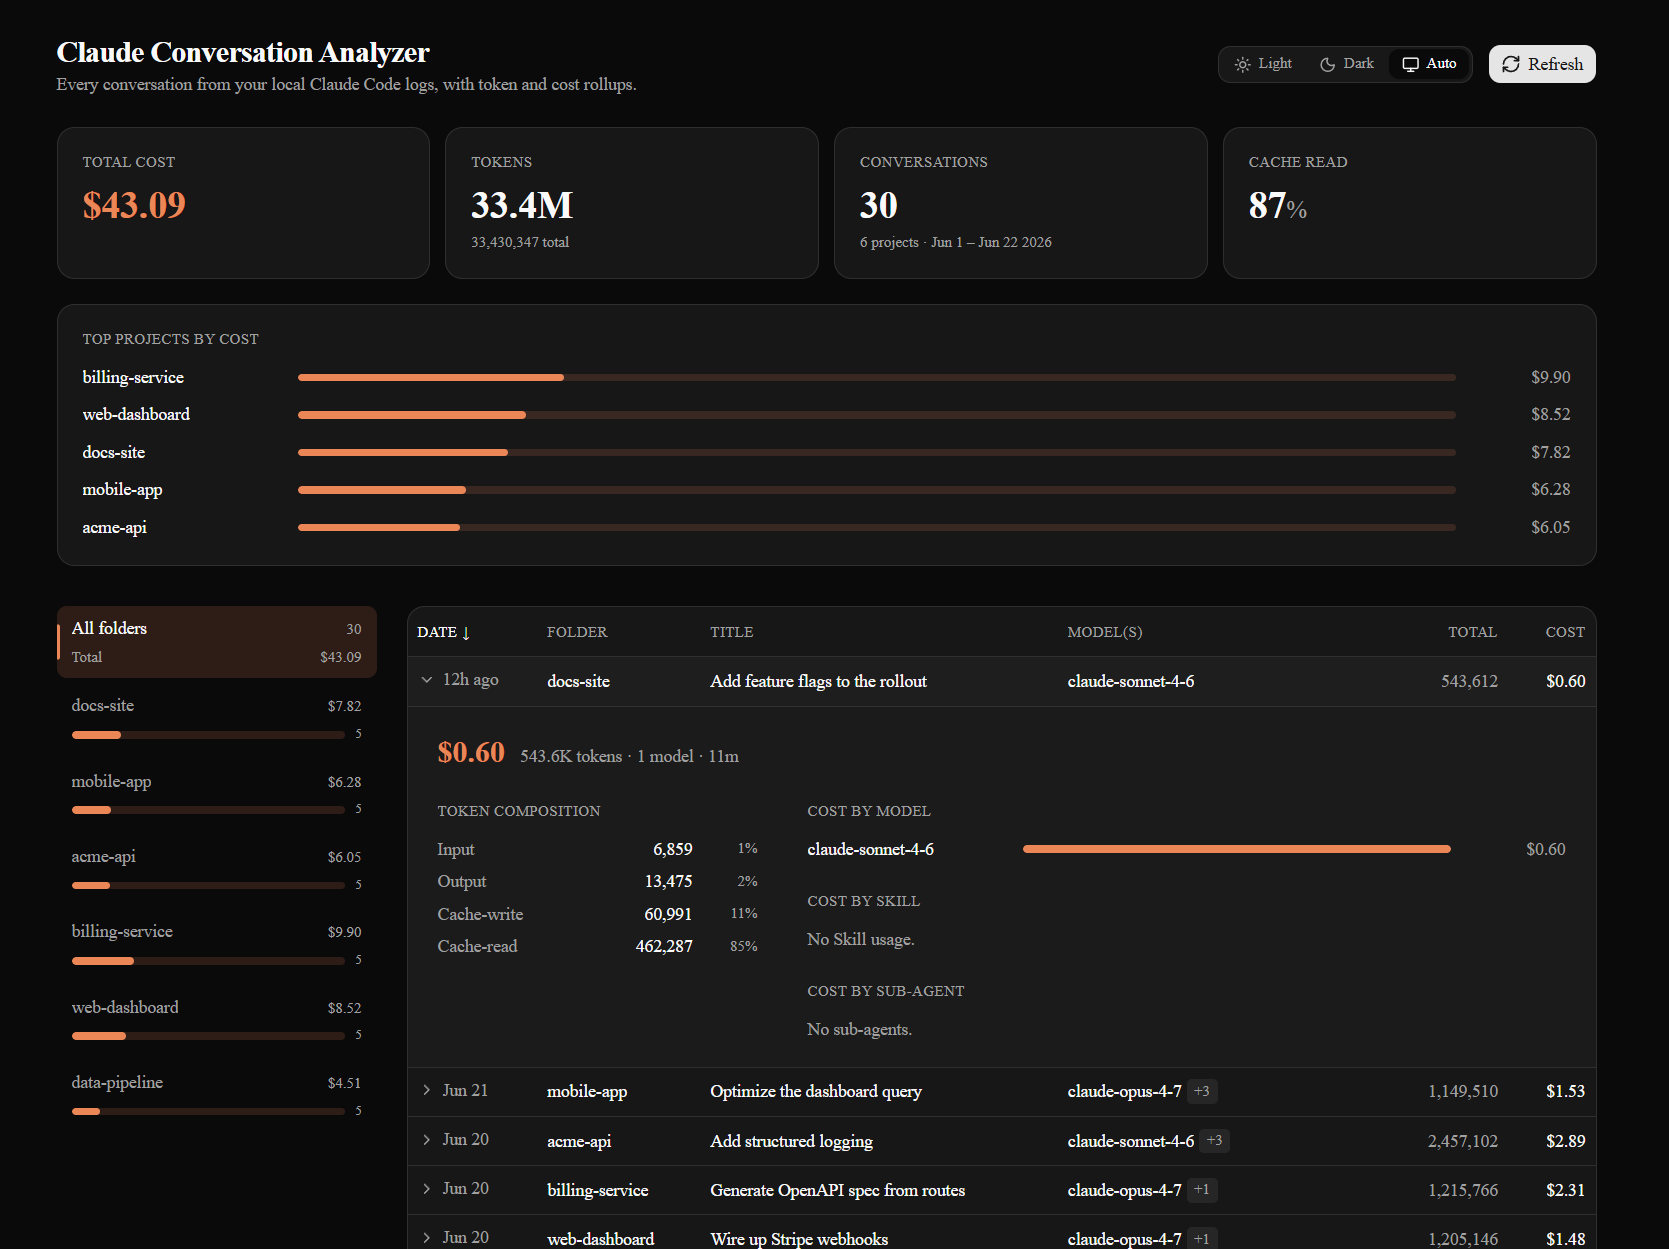Click the Output token value 13,475
The width and height of the screenshot is (1669, 1249).
pos(668,881)
